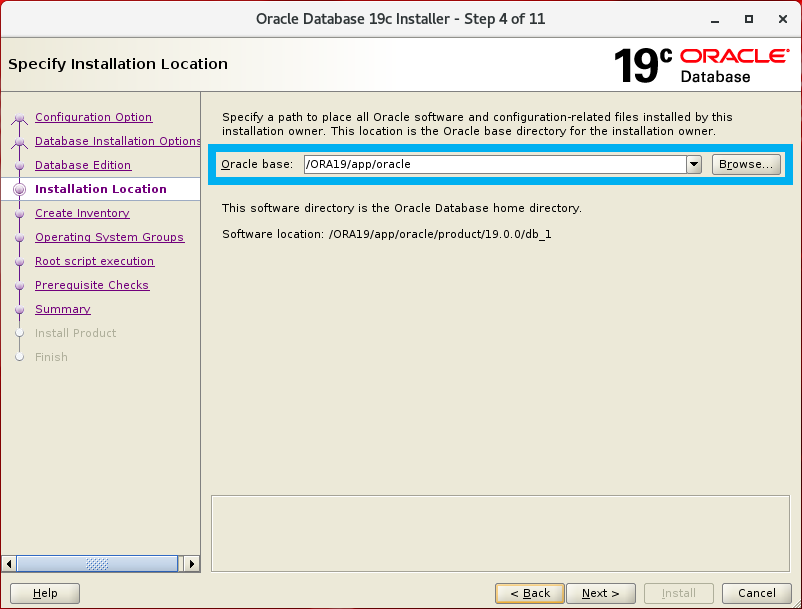Expand the Oracle base dropdown arrow

coord(694,164)
